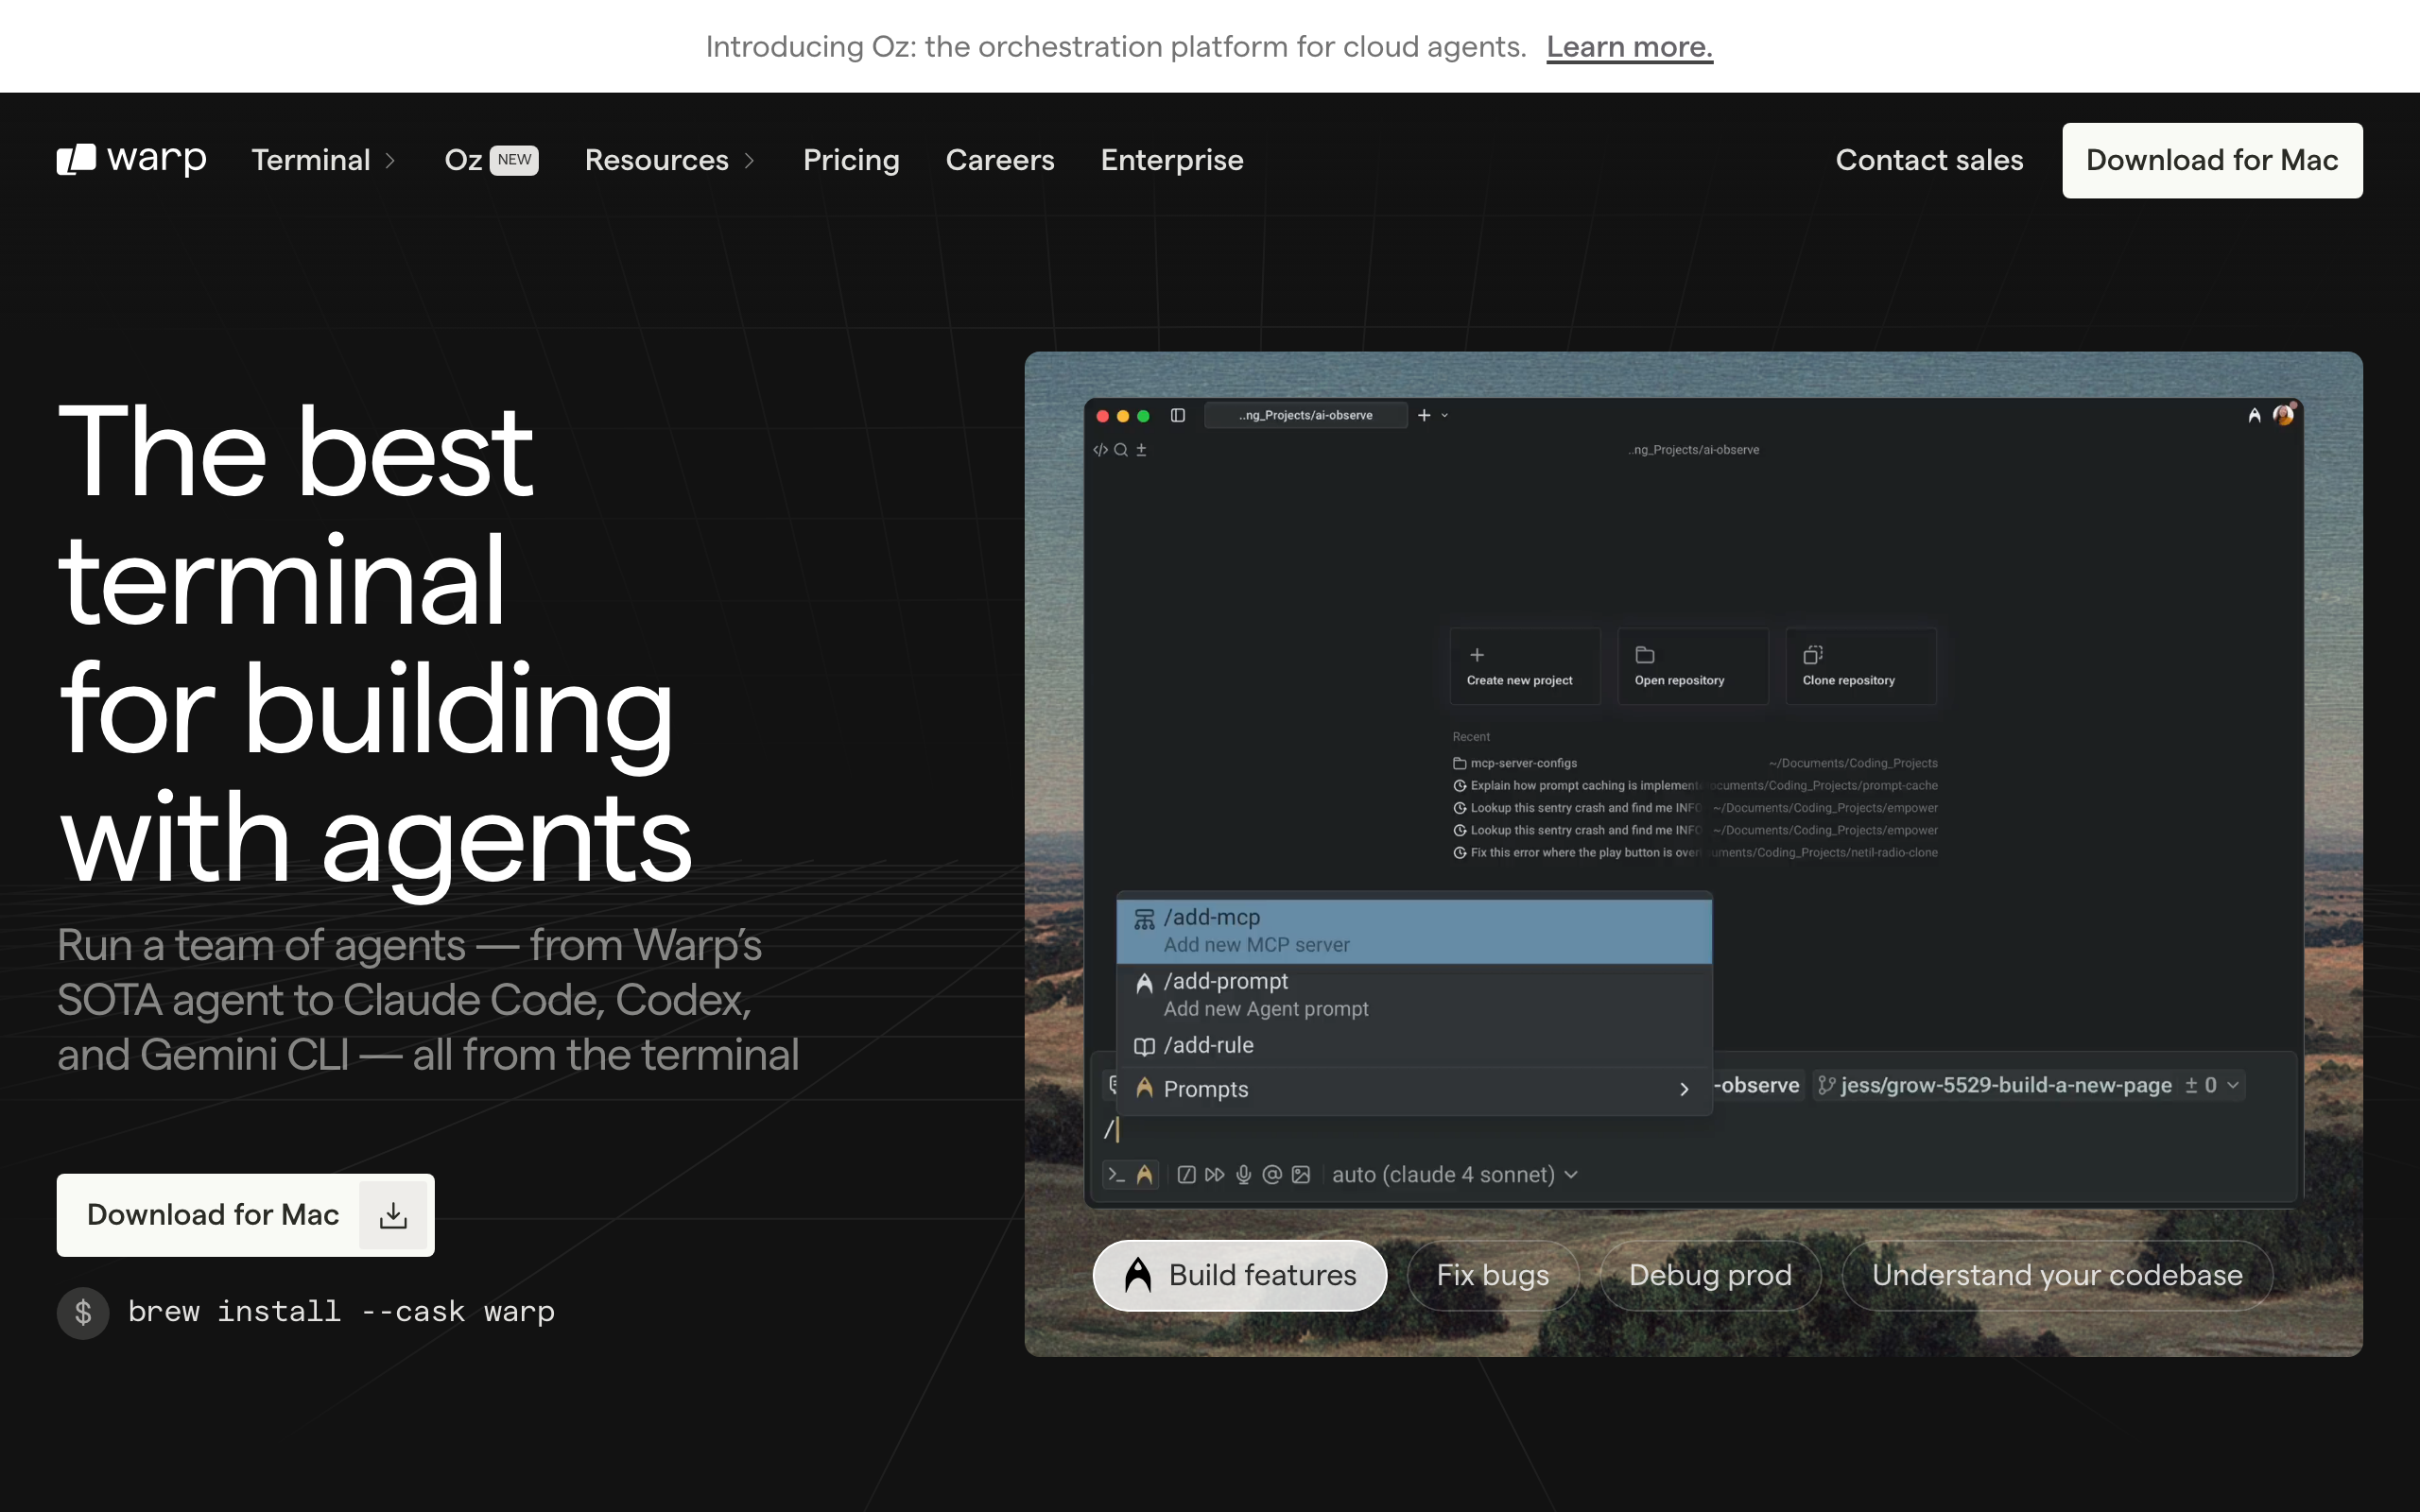This screenshot has height=1512, width=2420.
Task: Toggle the terminal/agent mode switch
Action: pyautogui.click(x=1130, y=1174)
